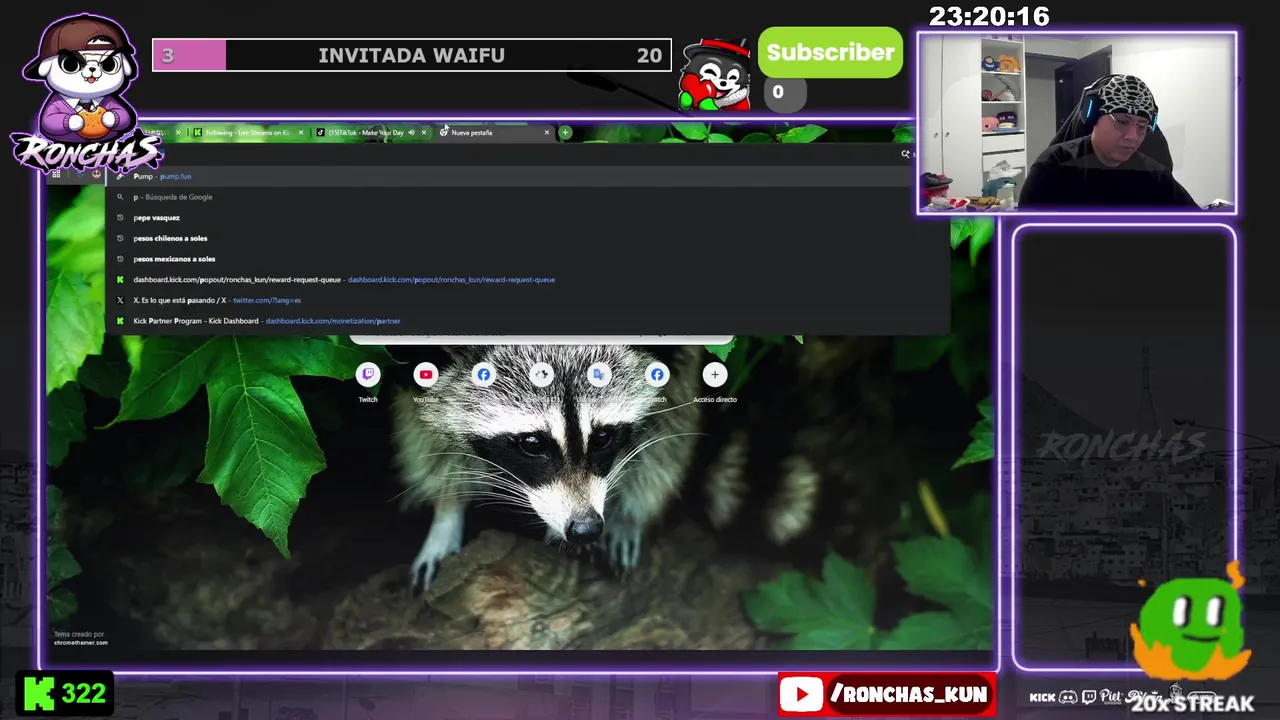Image resolution: width=1280 pixels, height=720 pixels.
Task: Pick the 'pesos chilenos a soles' suggestion
Action: coord(527,238)
